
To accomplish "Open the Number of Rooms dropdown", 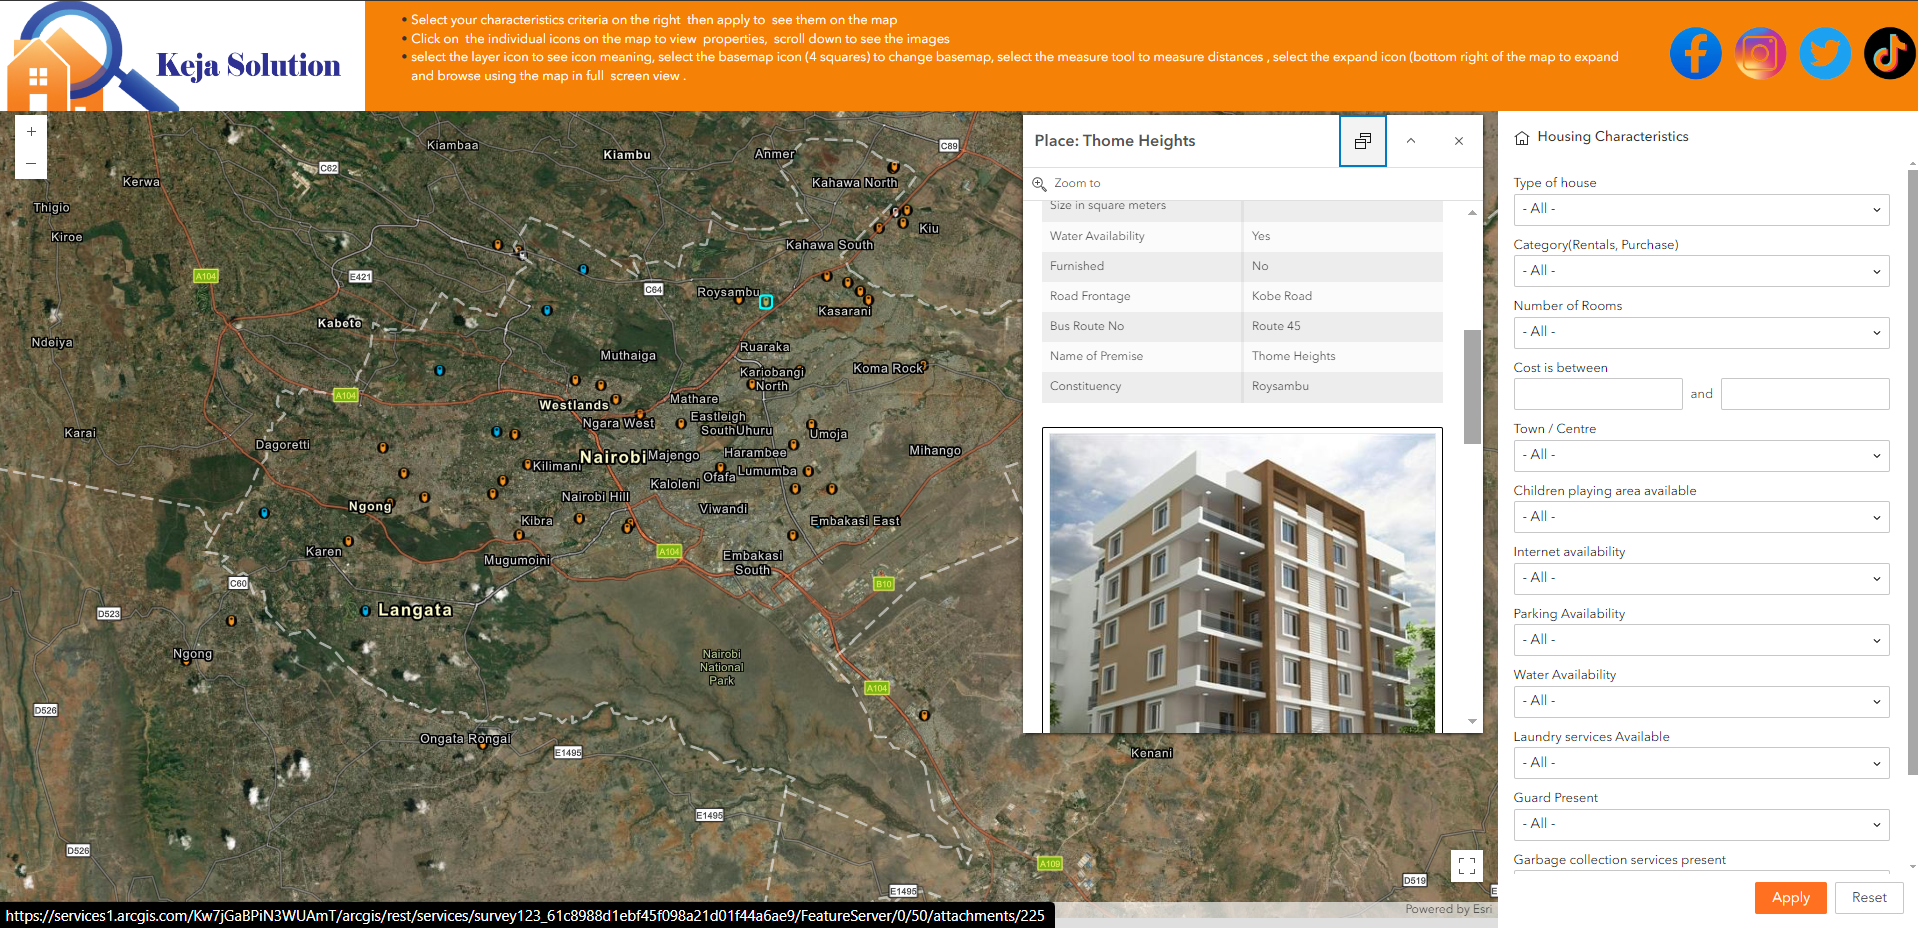I will tap(1700, 332).
